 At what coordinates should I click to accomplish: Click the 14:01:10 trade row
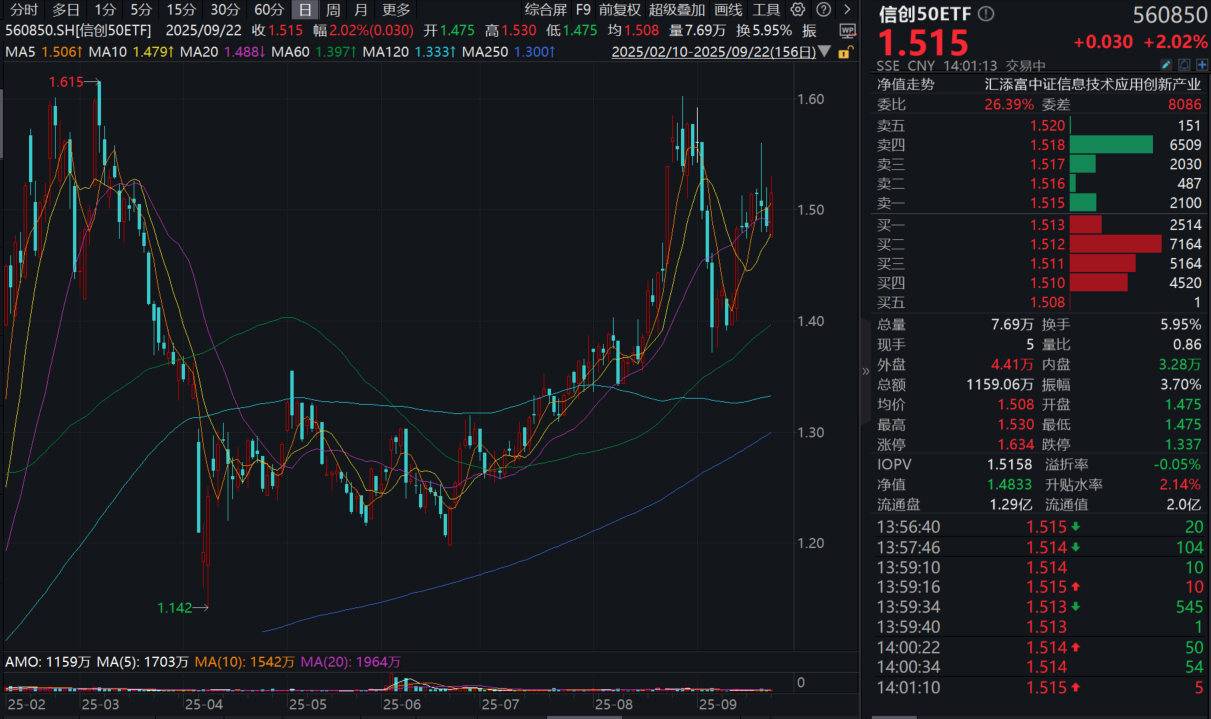click(1040, 687)
